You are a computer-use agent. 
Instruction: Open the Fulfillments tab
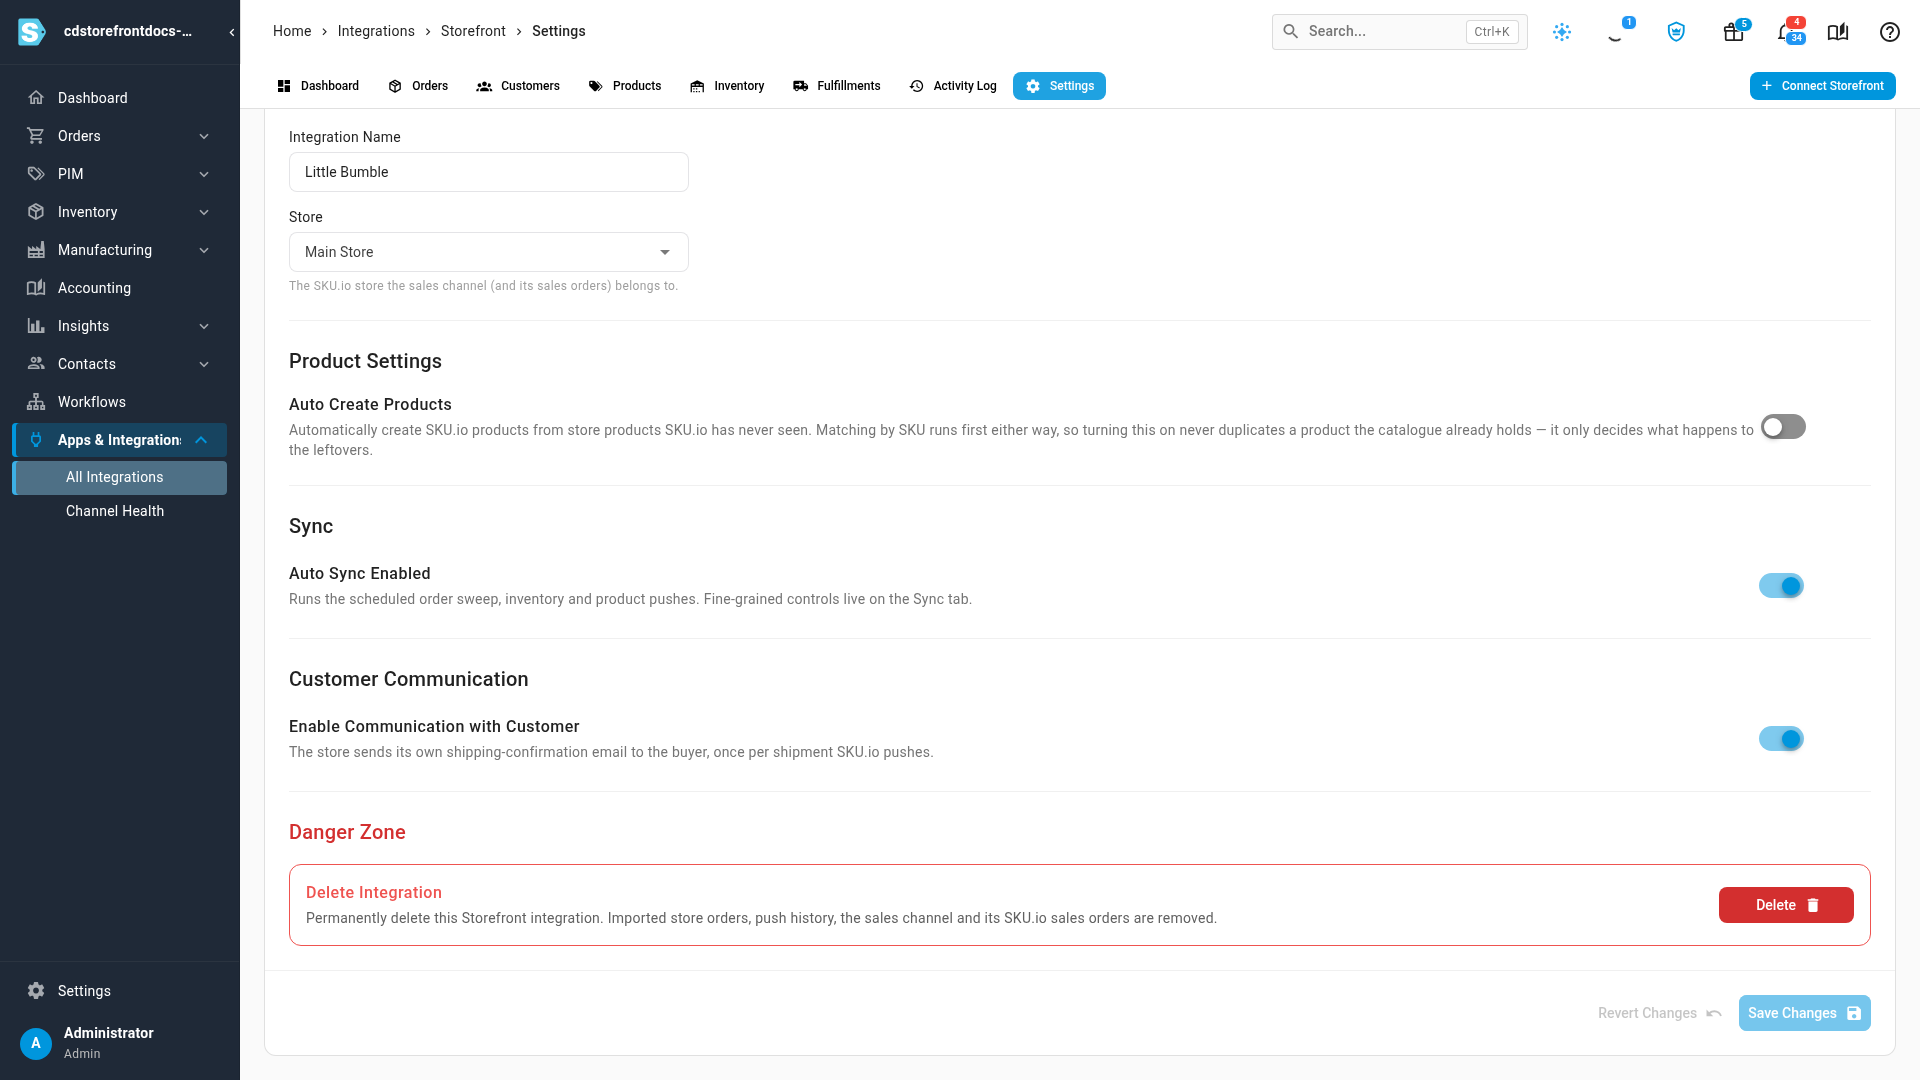[x=837, y=86]
